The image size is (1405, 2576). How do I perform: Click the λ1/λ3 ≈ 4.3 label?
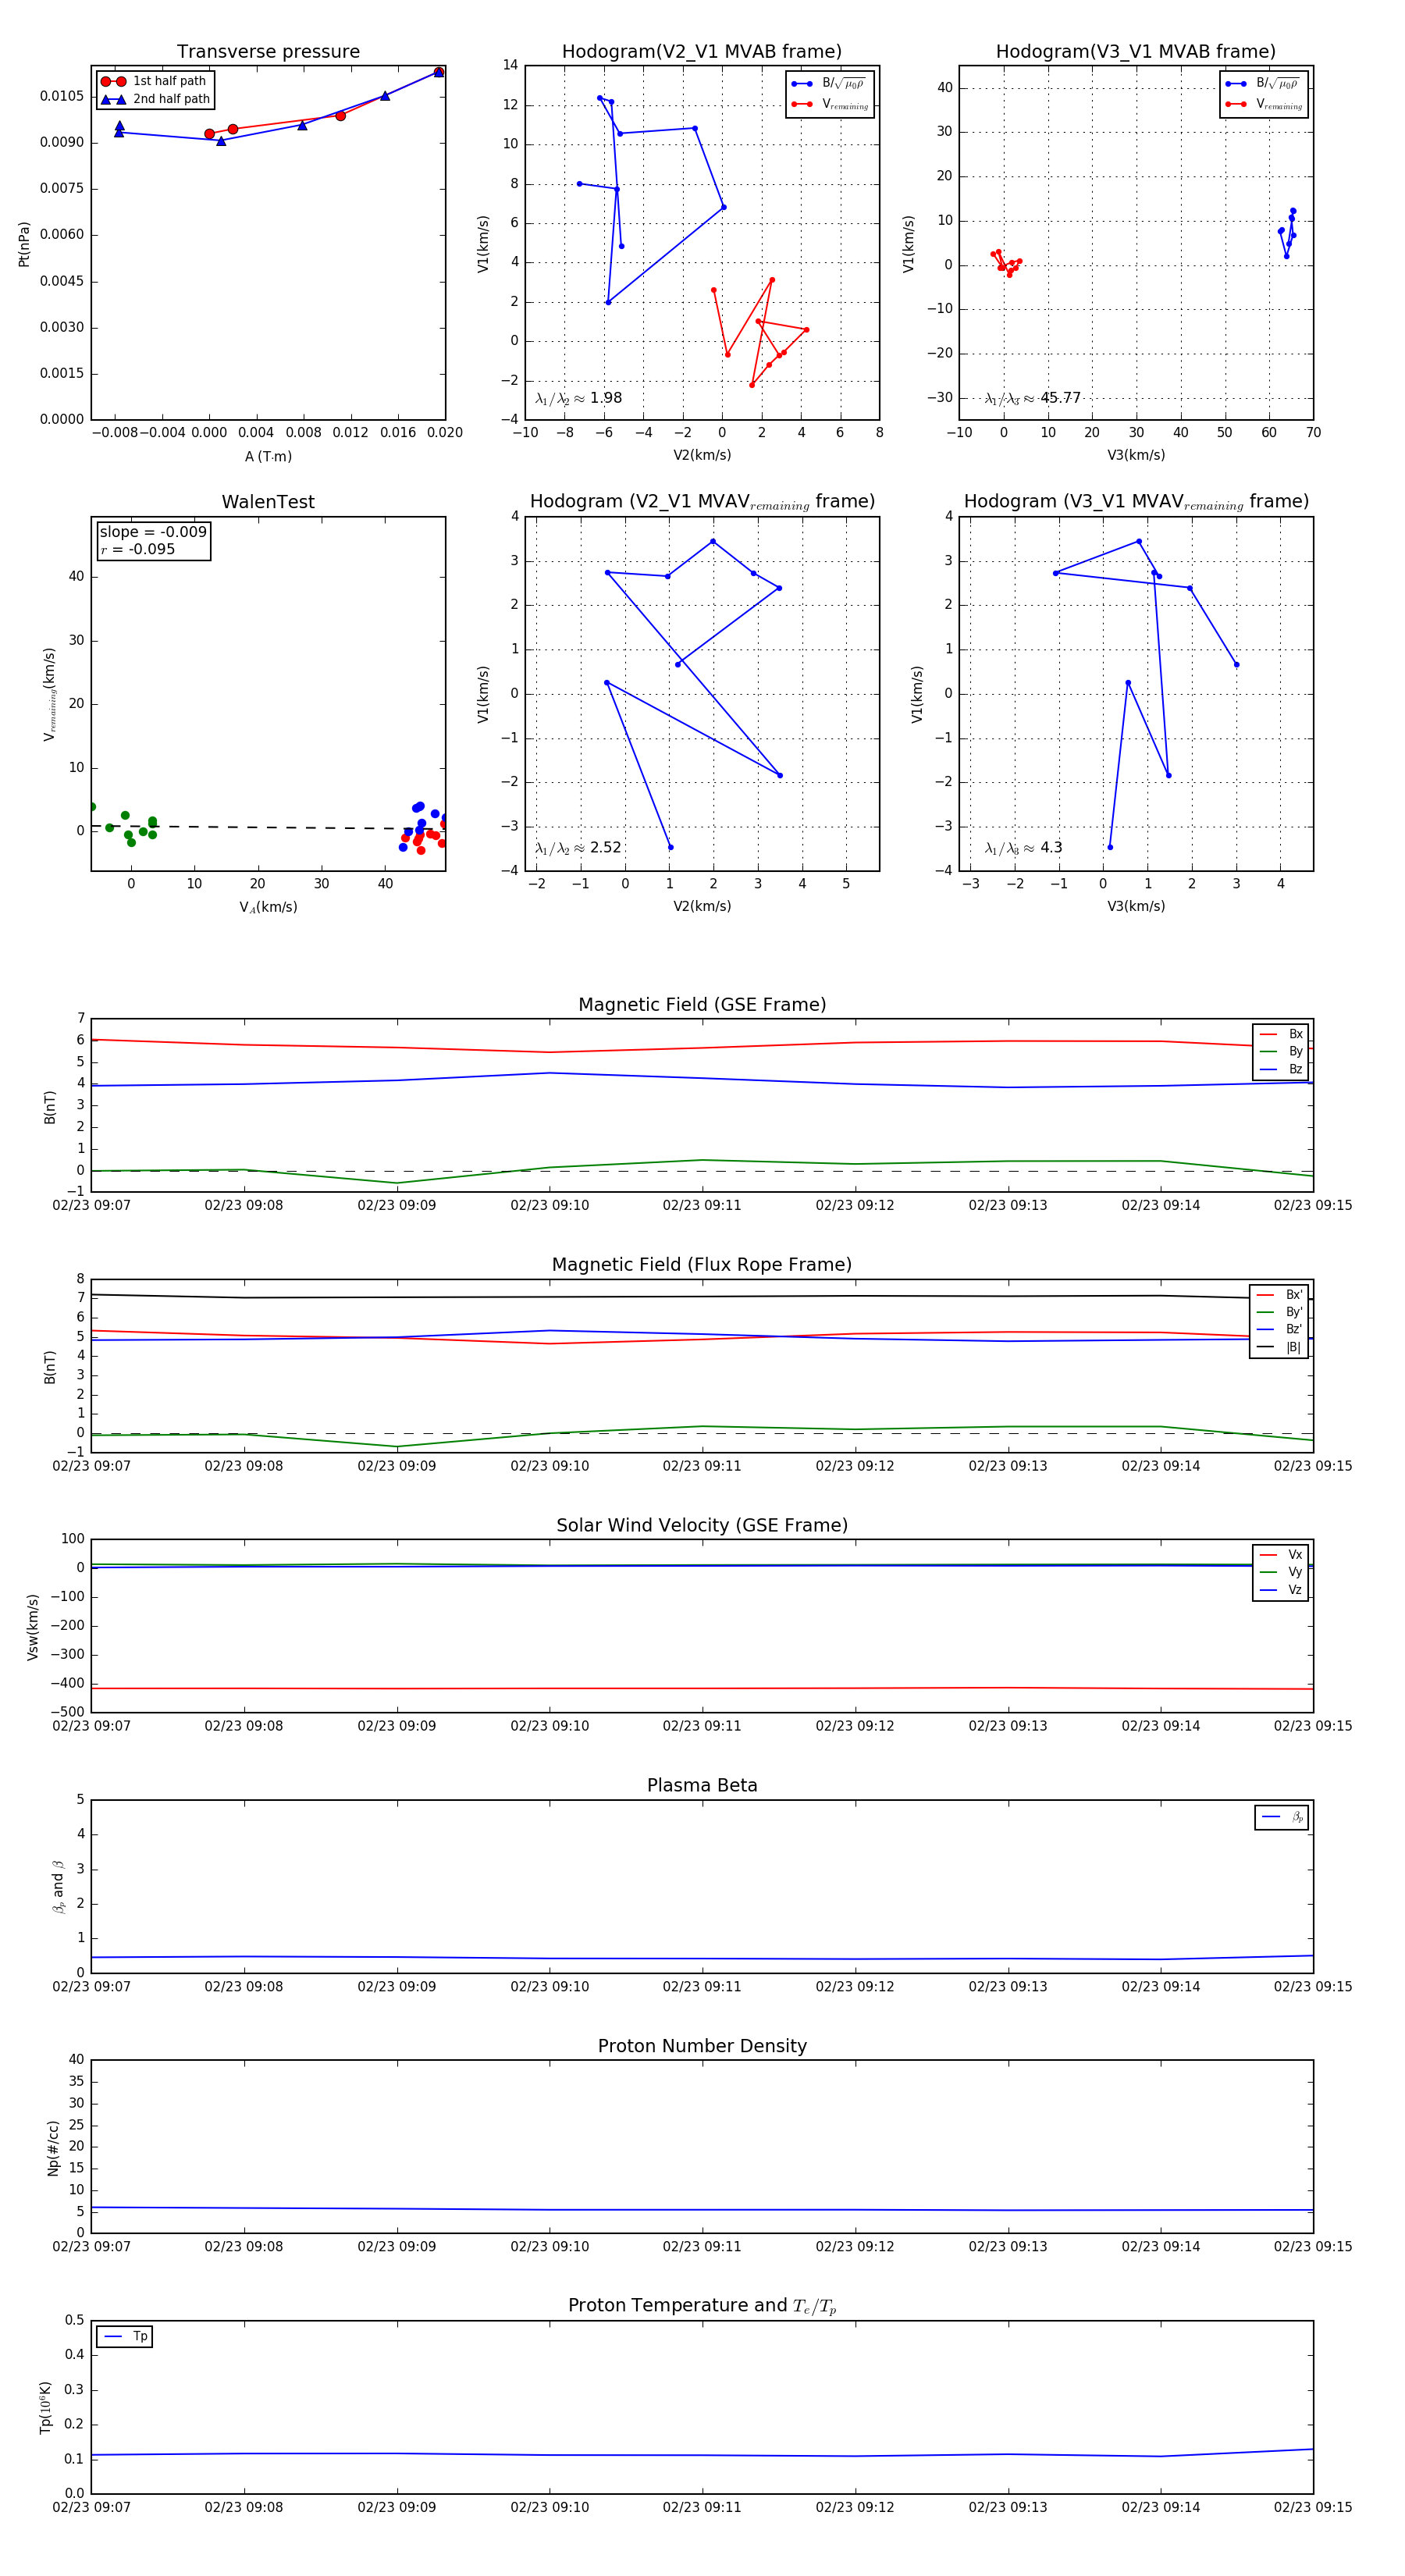pos(1024,848)
